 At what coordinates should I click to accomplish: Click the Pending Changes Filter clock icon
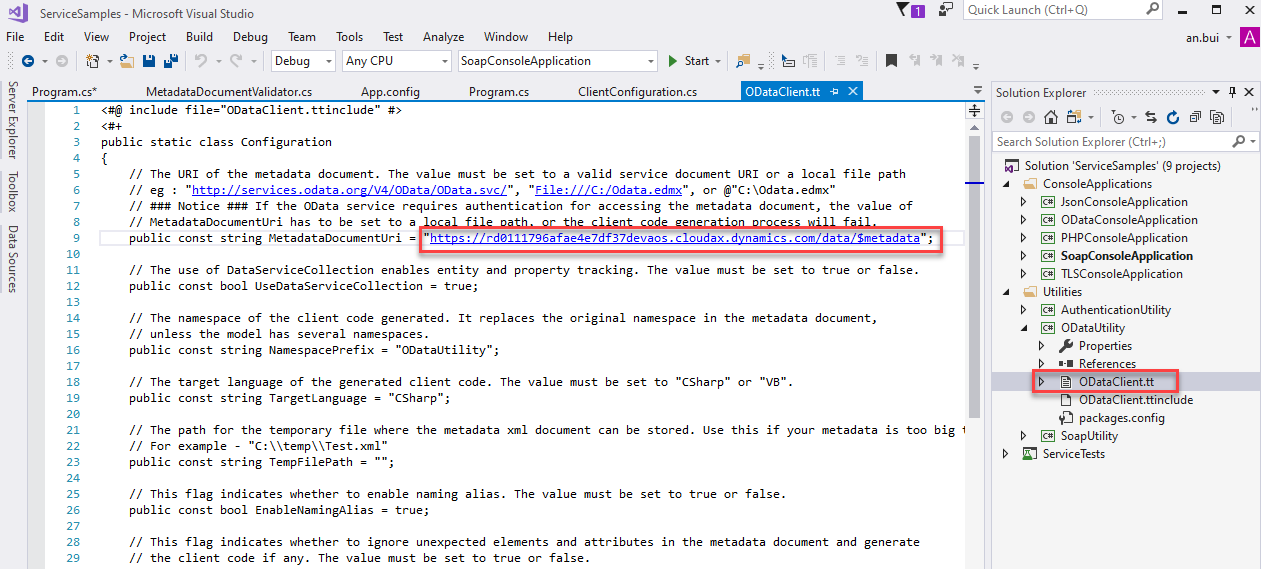1119,117
